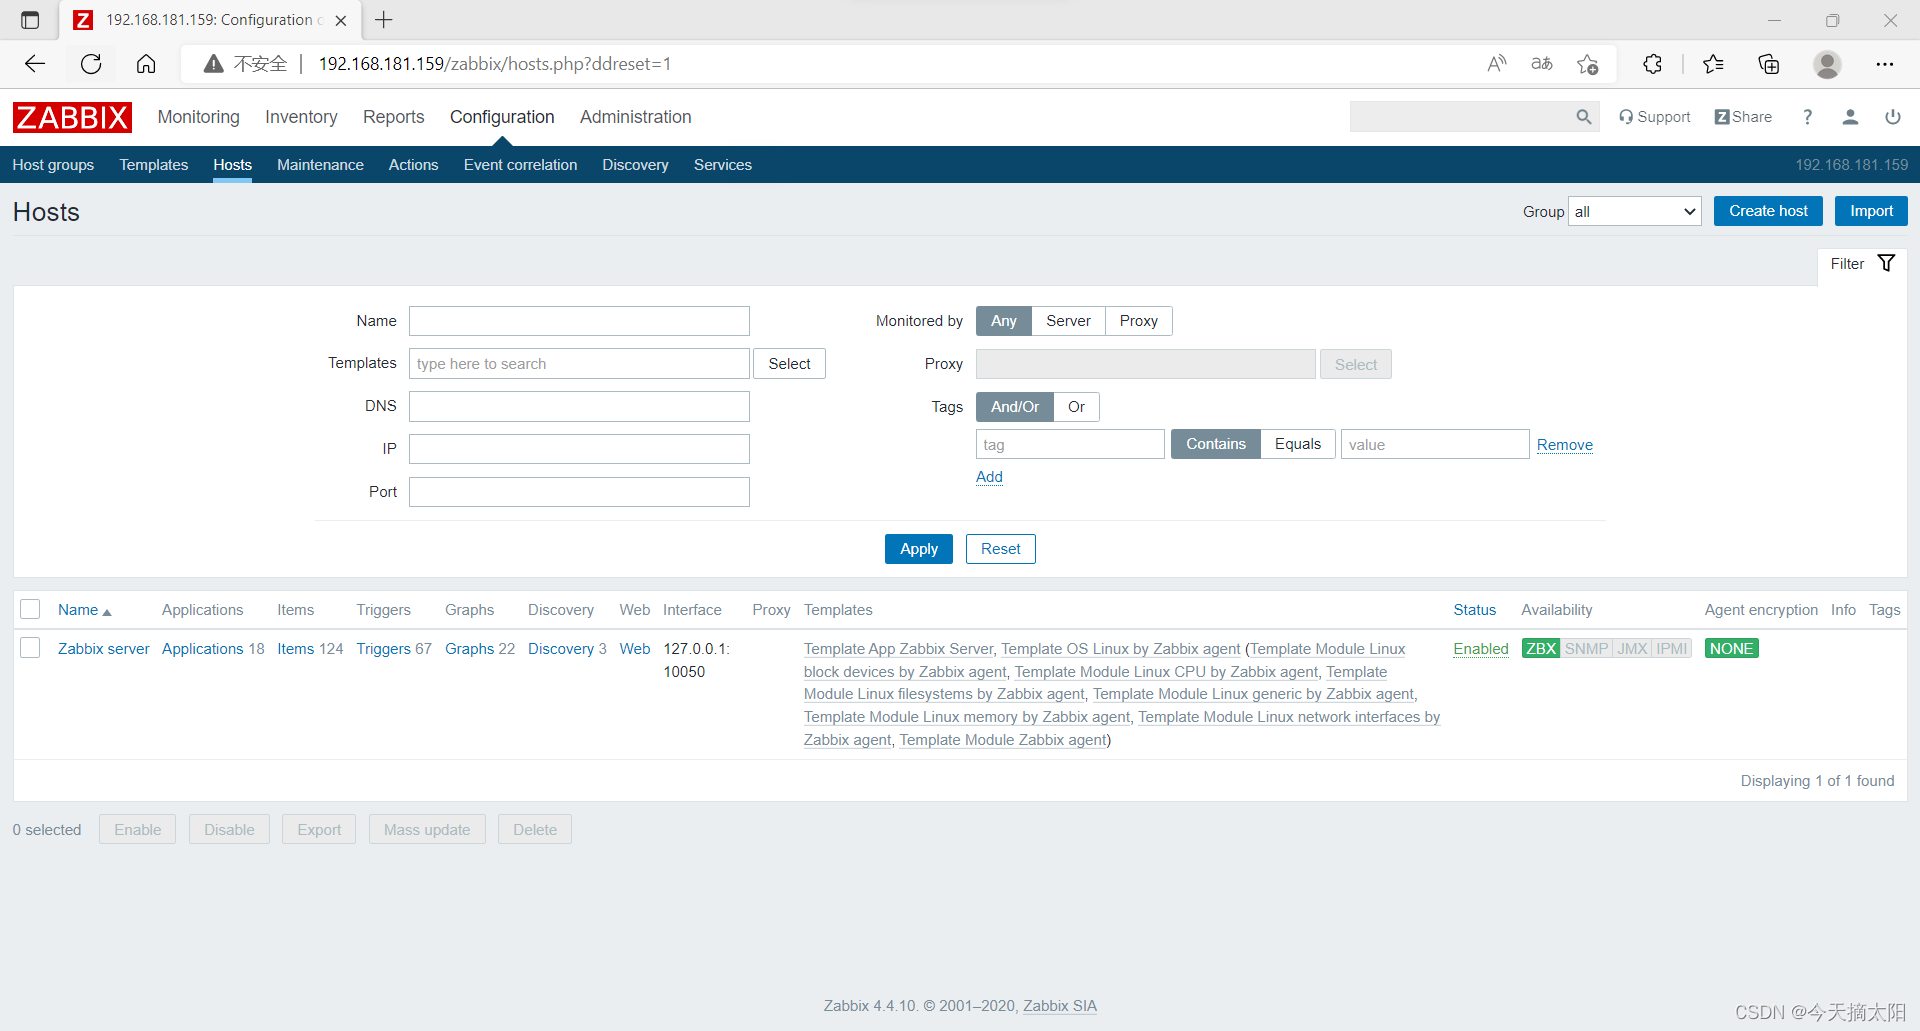1920x1031 pixels.
Task: Click into the tag name field
Action: (x=1070, y=444)
